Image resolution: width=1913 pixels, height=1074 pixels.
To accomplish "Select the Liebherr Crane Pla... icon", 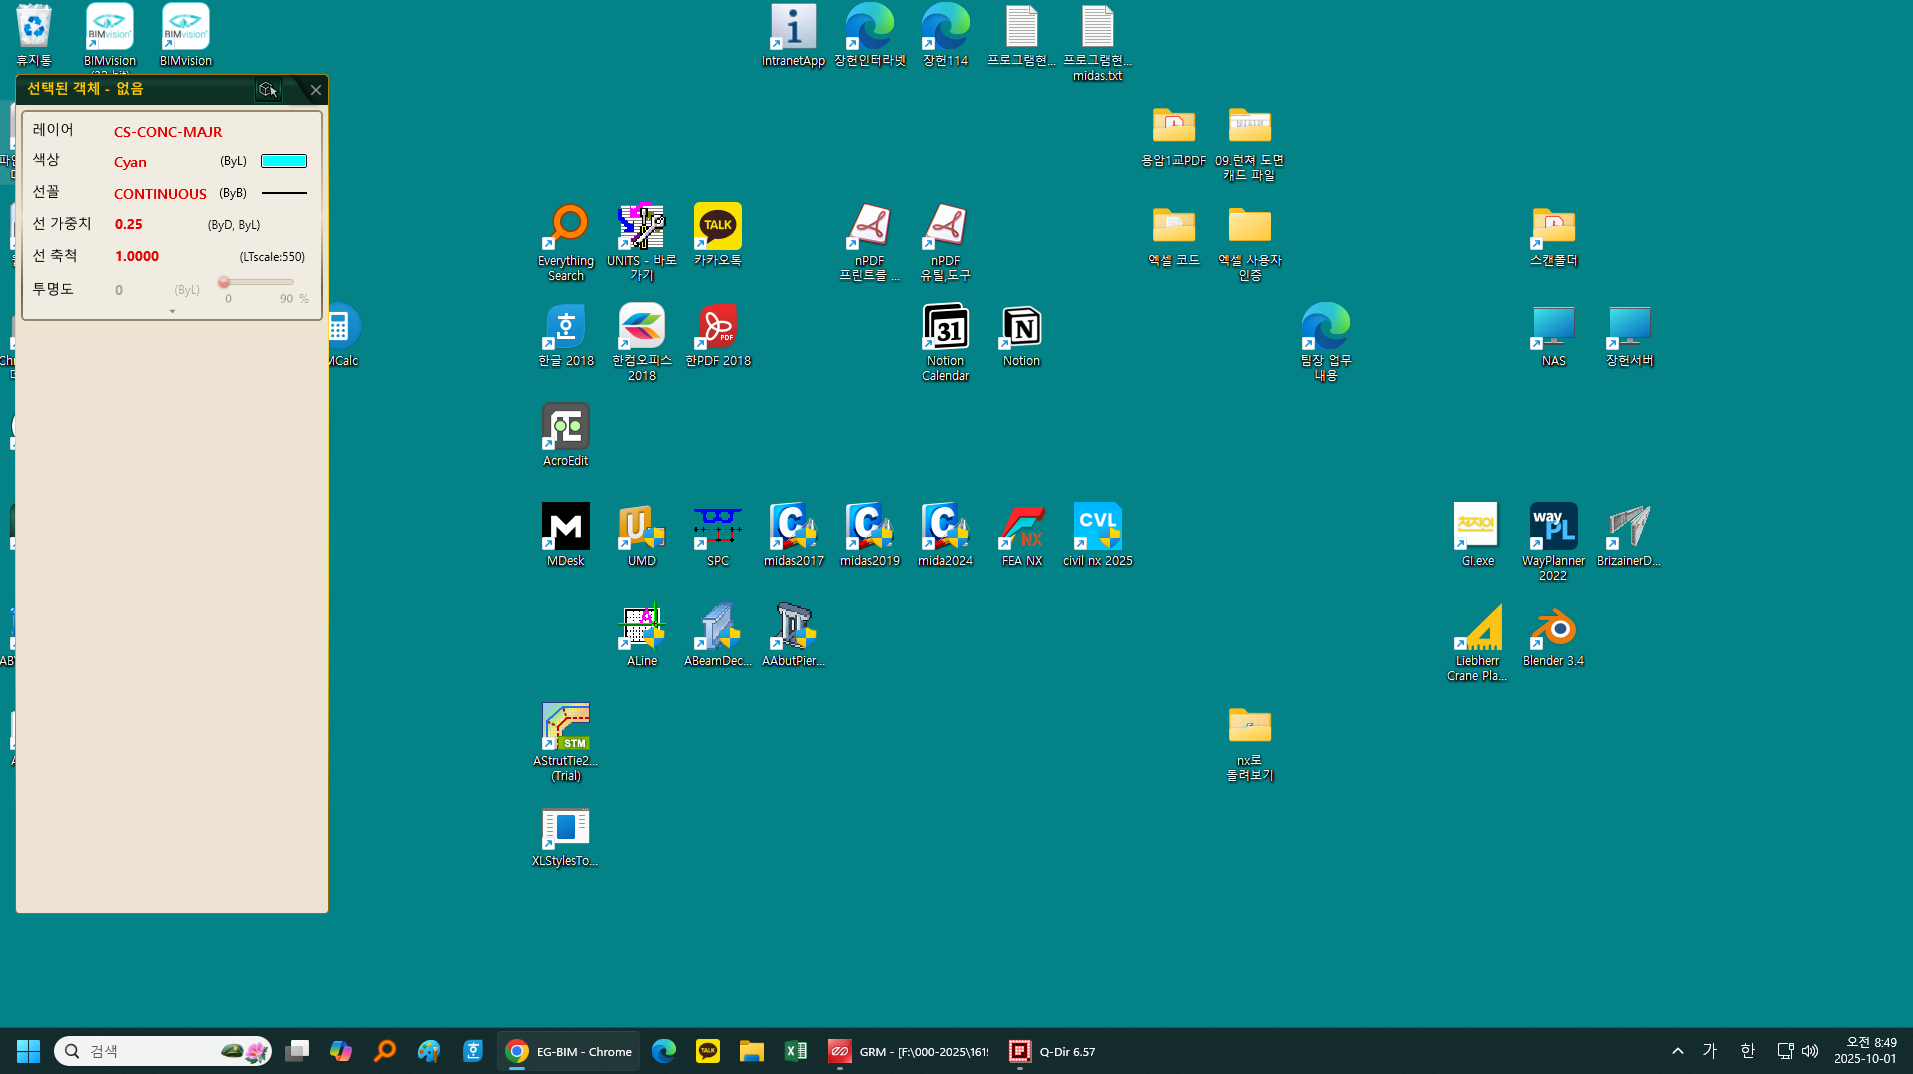I will click(x=1477, y=643).
